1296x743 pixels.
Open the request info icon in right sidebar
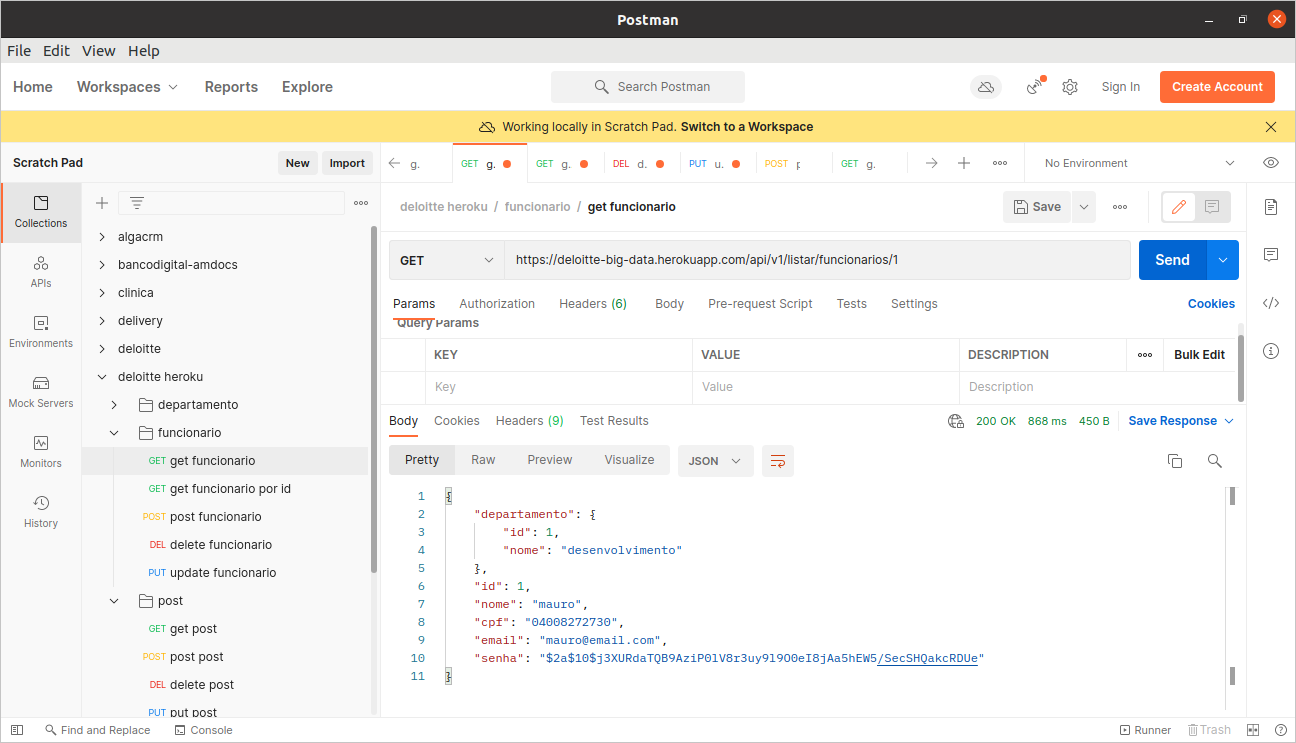[x=1271, y=351]
